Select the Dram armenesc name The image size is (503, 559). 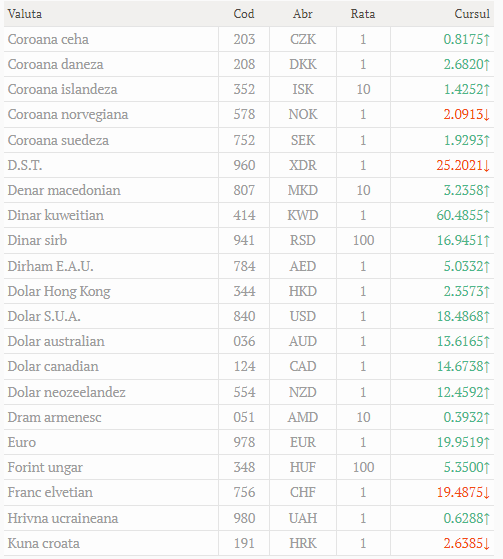pos(54,417)
